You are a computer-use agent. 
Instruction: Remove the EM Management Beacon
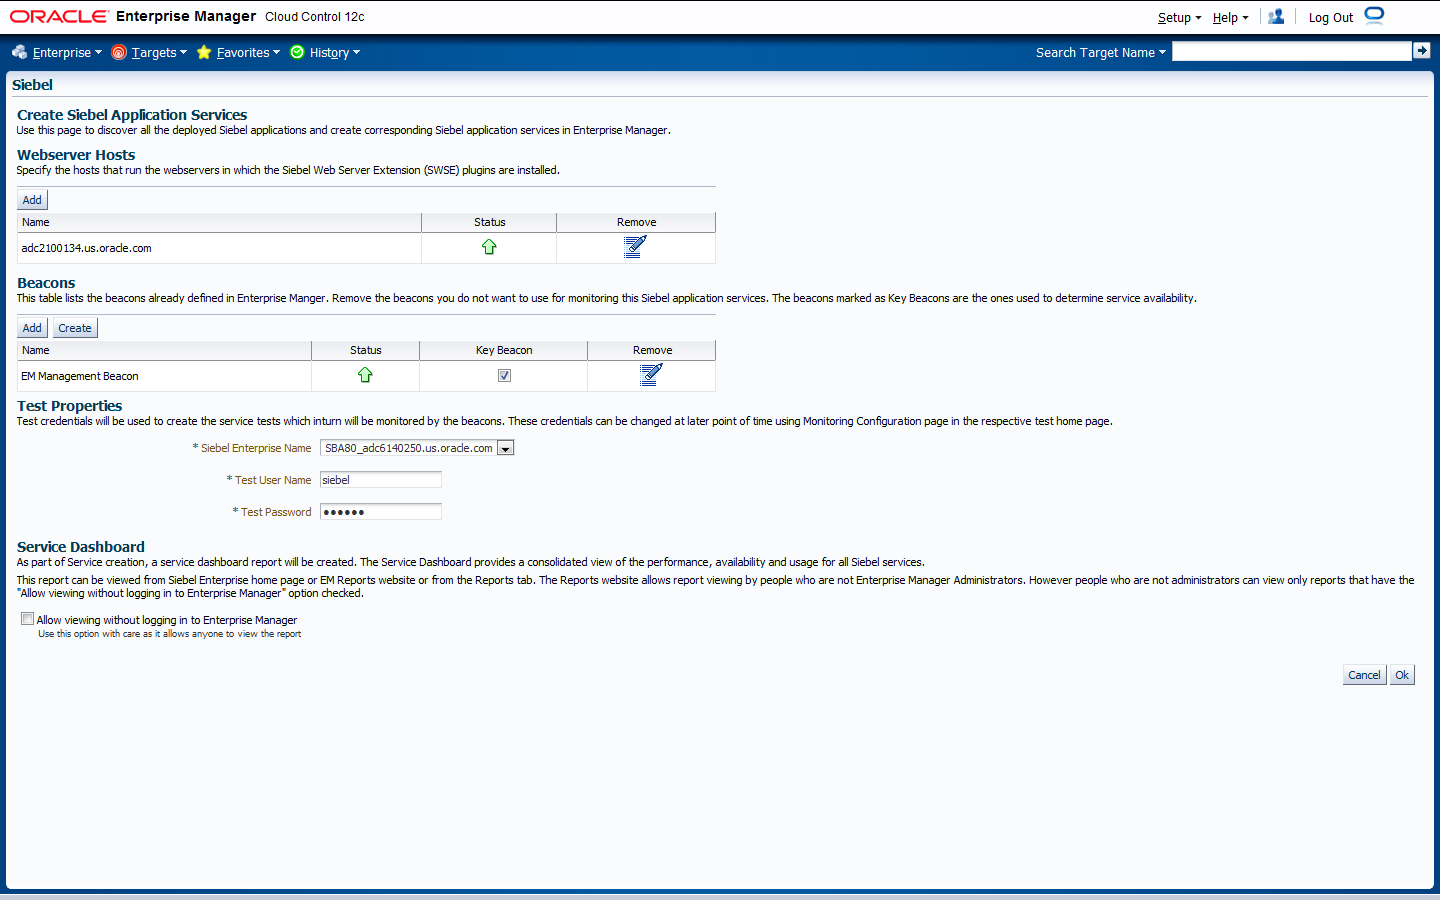(x=651, y=375)
